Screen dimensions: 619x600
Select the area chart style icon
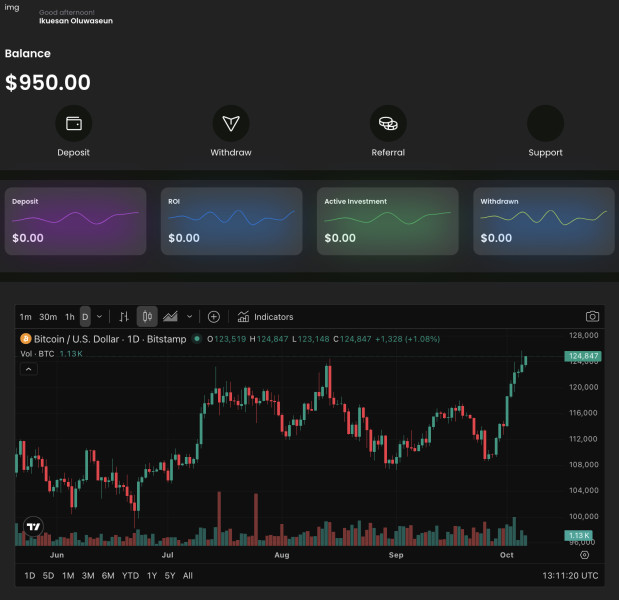pos(170,317)
